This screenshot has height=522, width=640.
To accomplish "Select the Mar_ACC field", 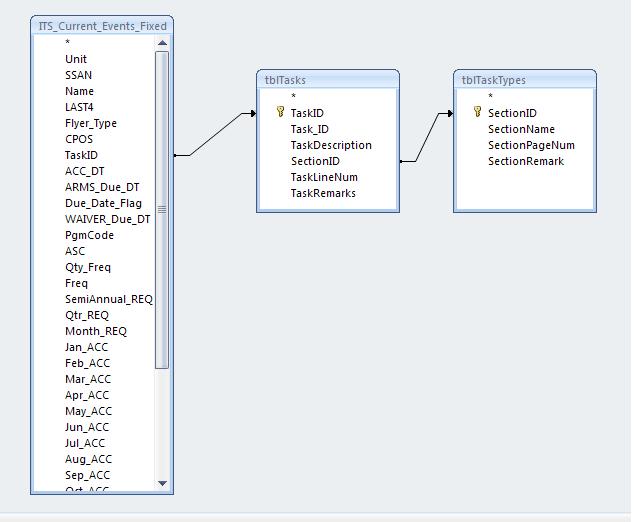I will point(88,379).
